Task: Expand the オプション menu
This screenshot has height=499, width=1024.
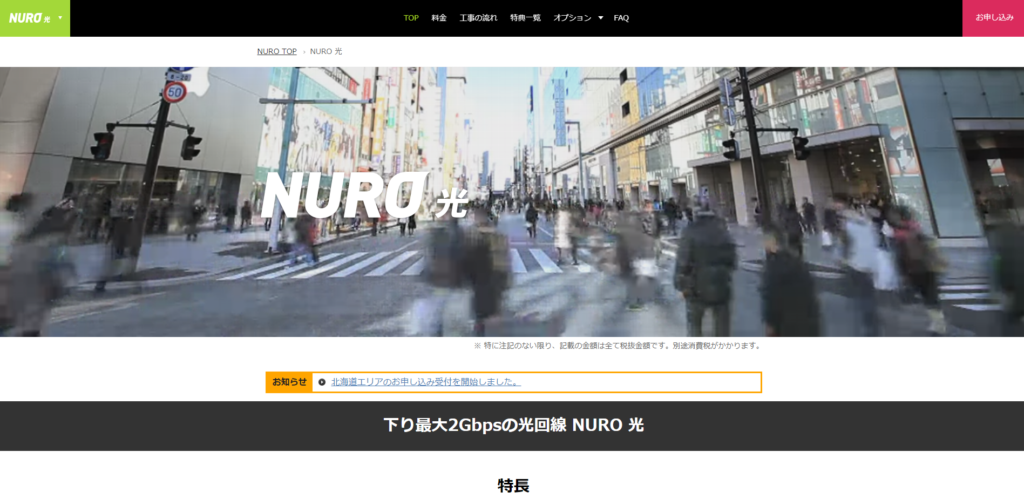Action: [x=578, y=18]
